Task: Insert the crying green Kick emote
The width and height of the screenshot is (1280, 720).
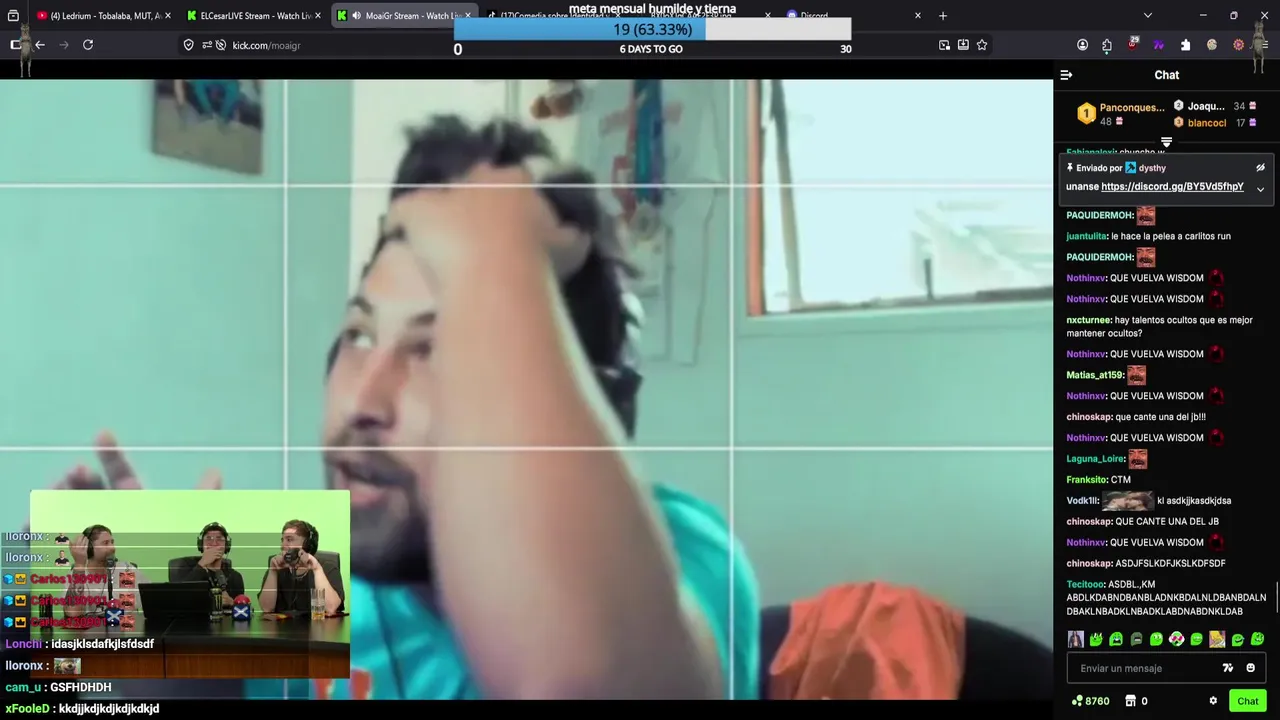Action: tap(1116, 639)
